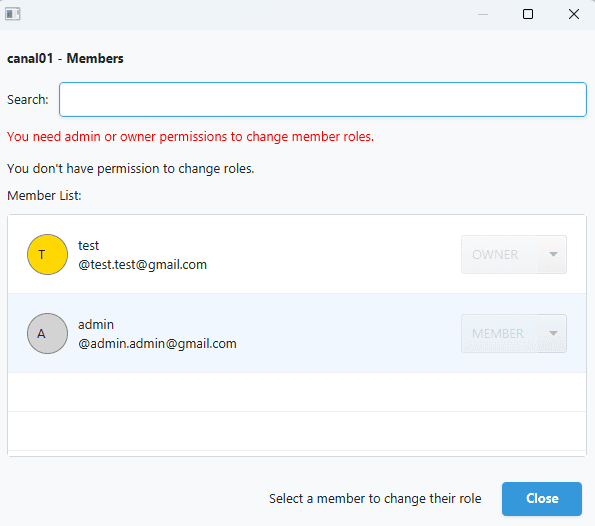Click the yellow T avatar for test

[x=47, y=254]
